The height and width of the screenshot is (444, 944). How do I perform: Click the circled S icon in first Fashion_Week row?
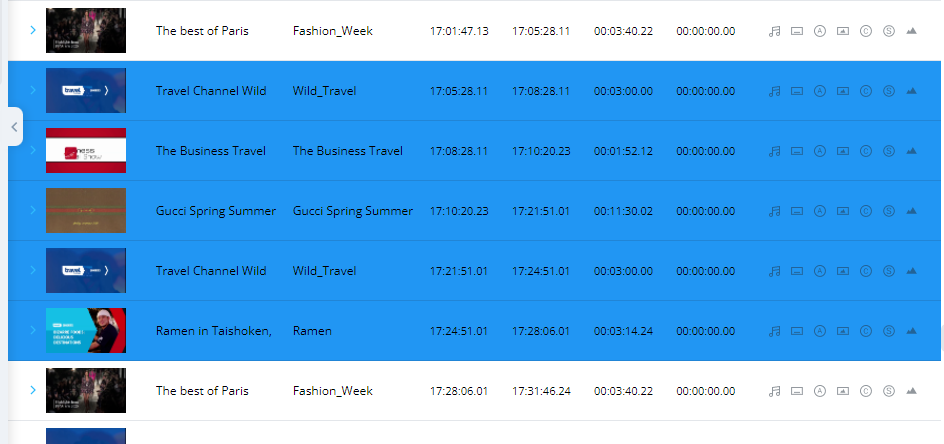[889, 31]
